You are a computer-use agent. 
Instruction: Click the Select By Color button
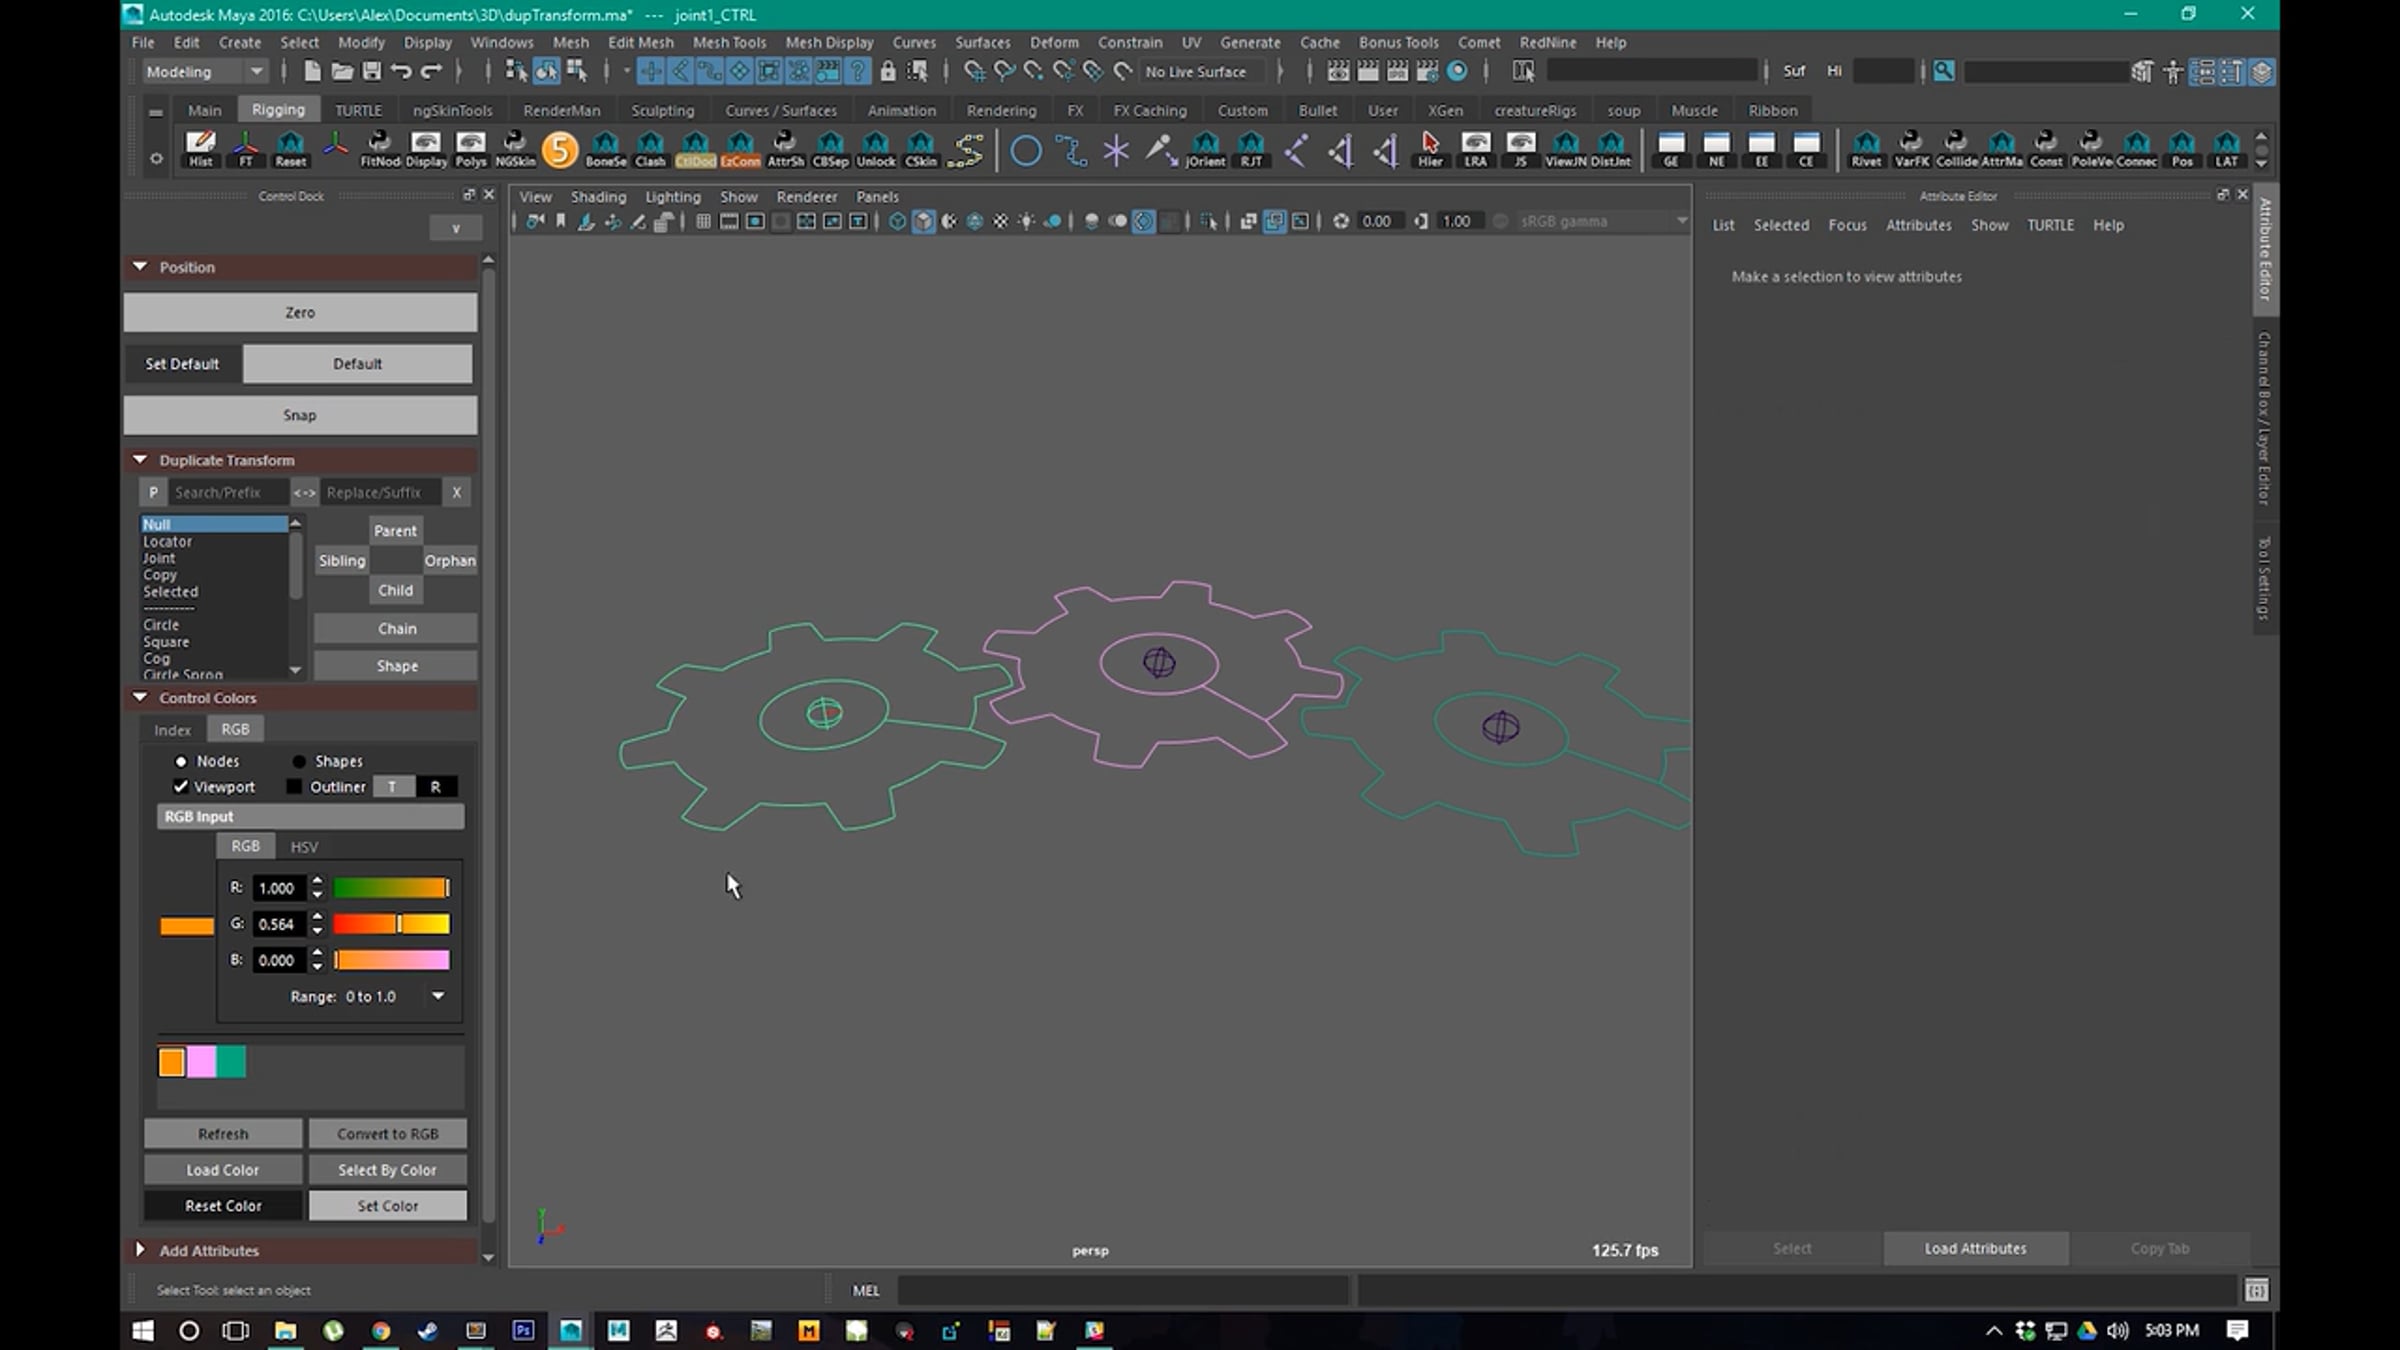pyautogui.click(x=387, y=1170)
